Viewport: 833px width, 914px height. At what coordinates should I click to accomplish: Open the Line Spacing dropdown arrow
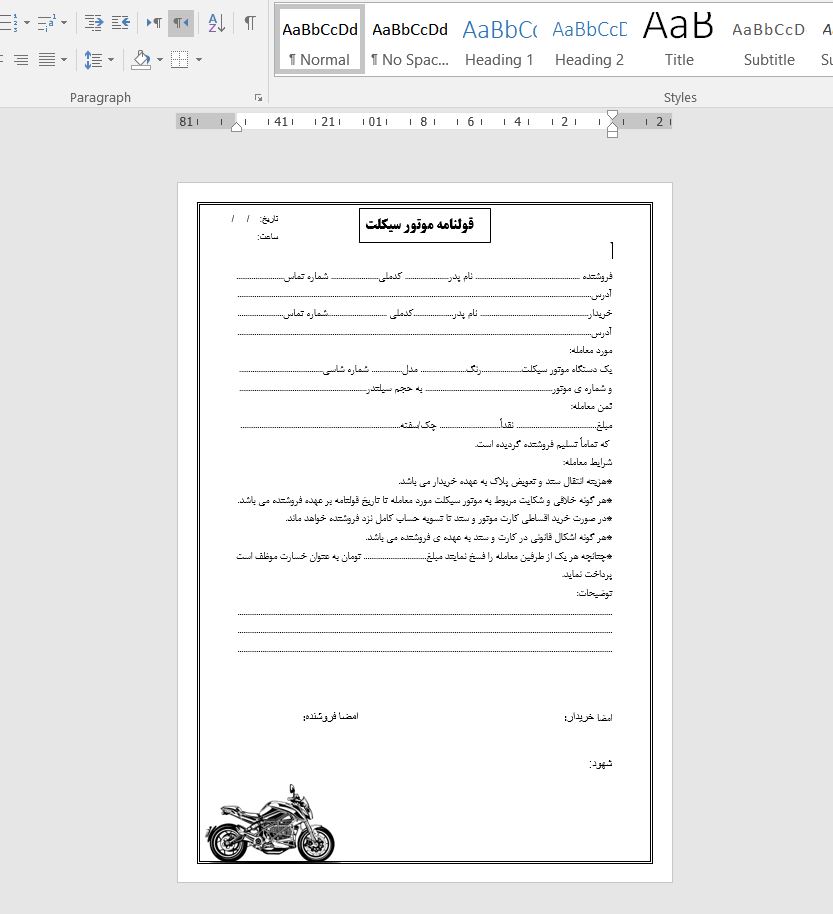[x=110, y=60]
